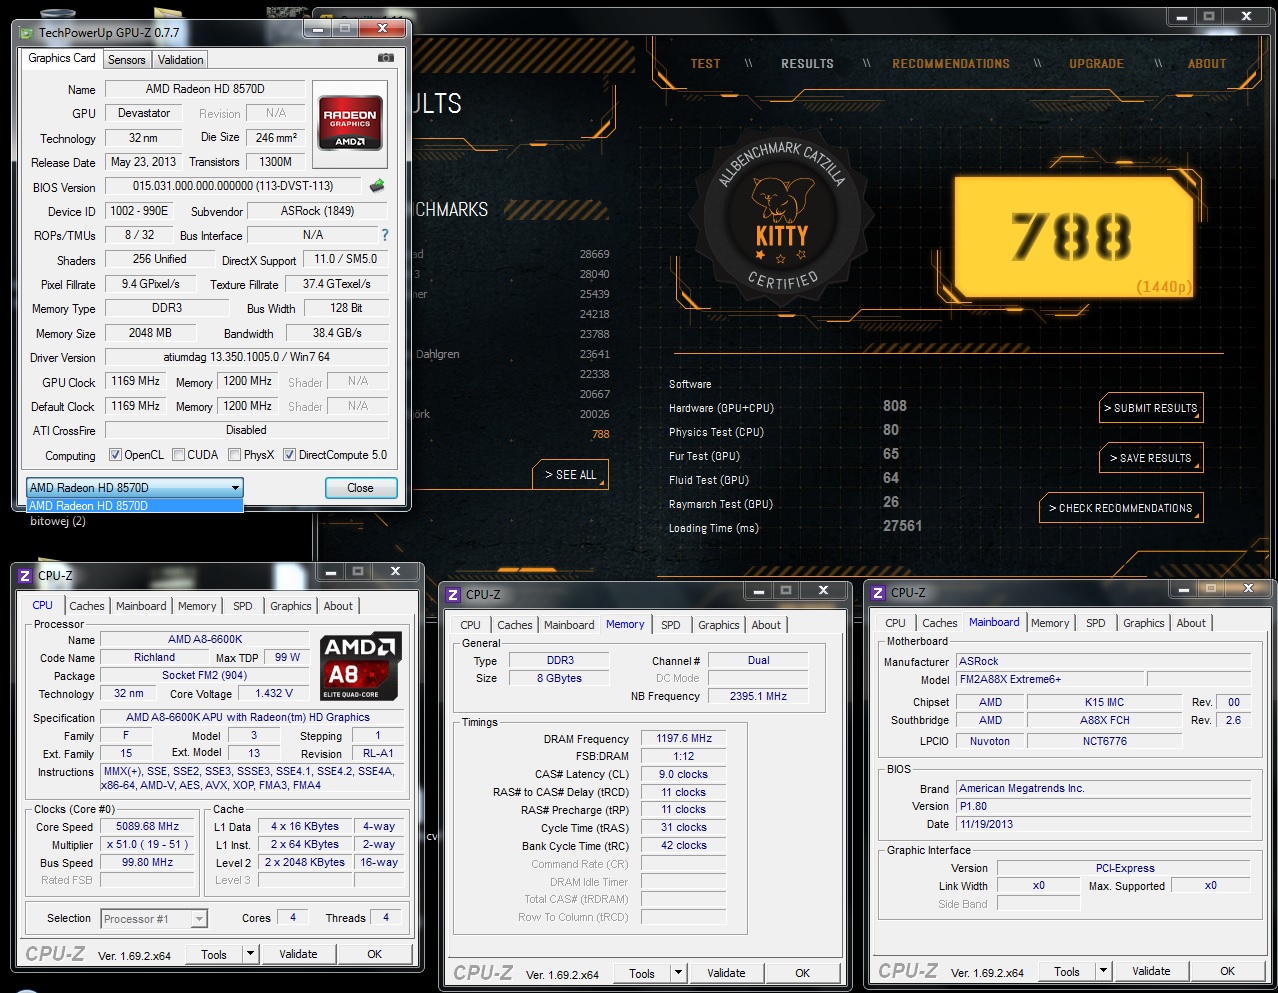This screenshot has width=1278, height=993.
Task: Click Validate in CPU-Z Mainboard window
Action: click(1151, 971)
